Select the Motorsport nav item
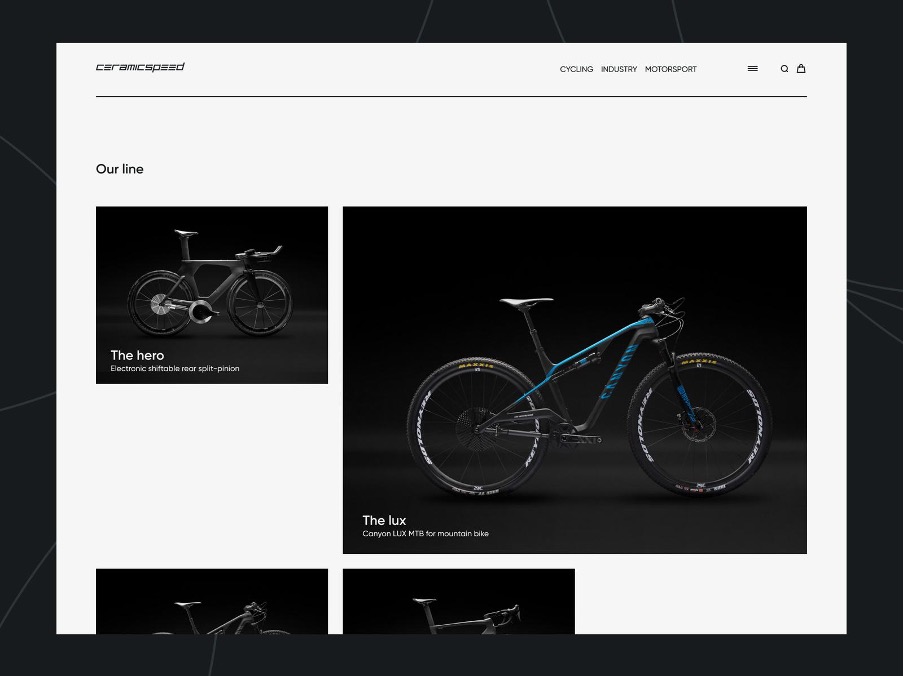 click(671, 69)
